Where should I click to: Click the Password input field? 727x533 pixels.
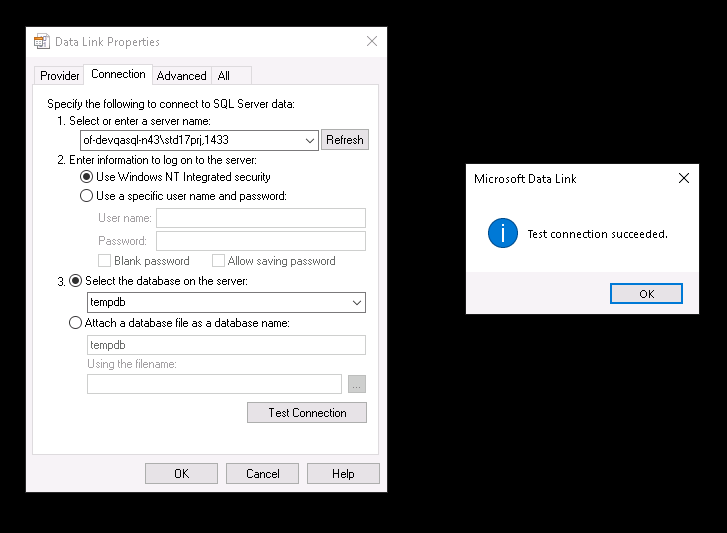pos(261,241)
